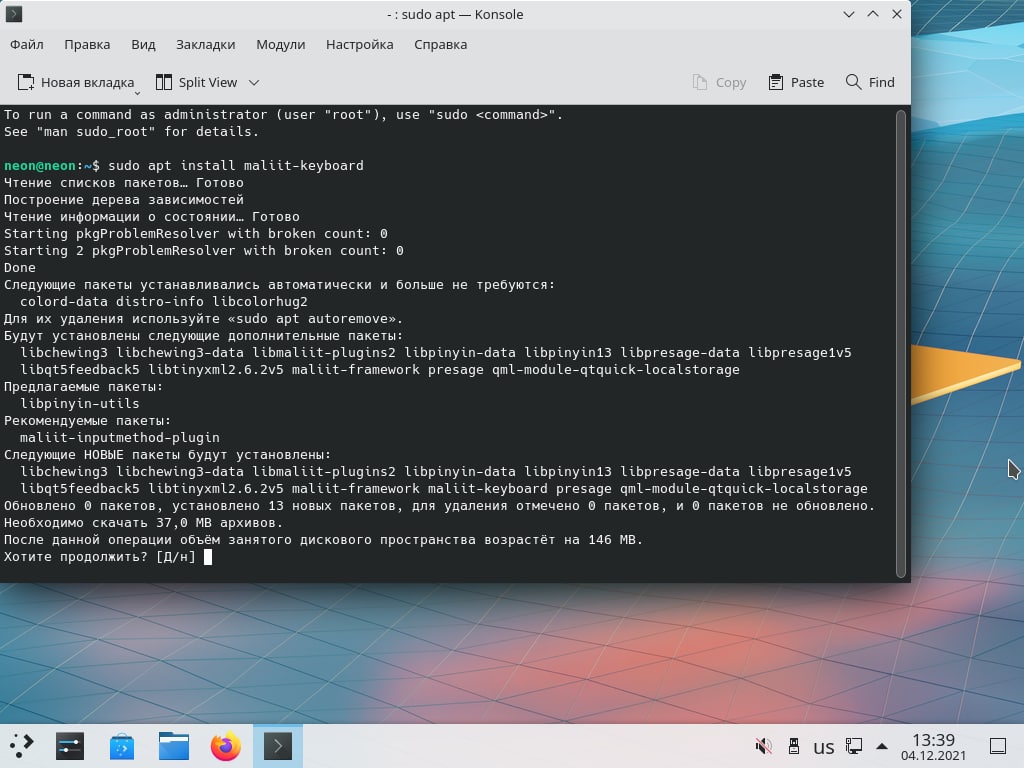
Task: Click the sudo apt install maliit-keyboard command text
Action: tap(236, 165)
